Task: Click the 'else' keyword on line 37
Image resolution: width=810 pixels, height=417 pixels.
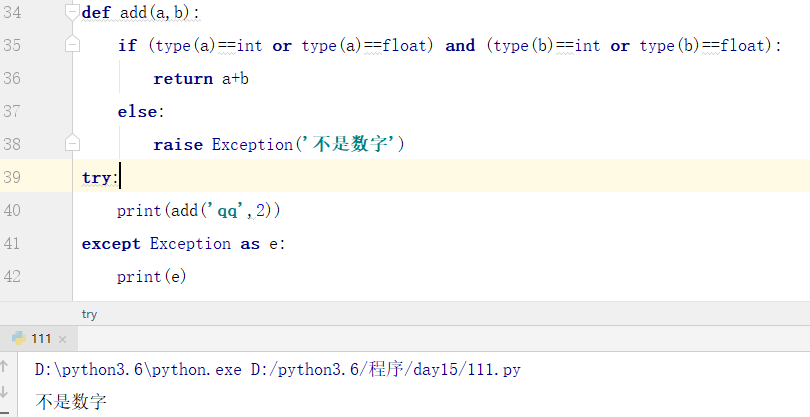Action: click(x=137, y=112)
